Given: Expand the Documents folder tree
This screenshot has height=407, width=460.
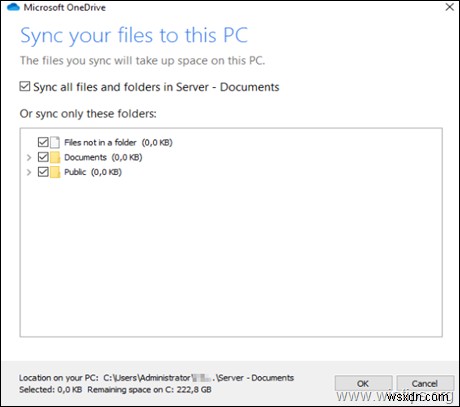Looking at the screenshot, I should click(29, 157).
